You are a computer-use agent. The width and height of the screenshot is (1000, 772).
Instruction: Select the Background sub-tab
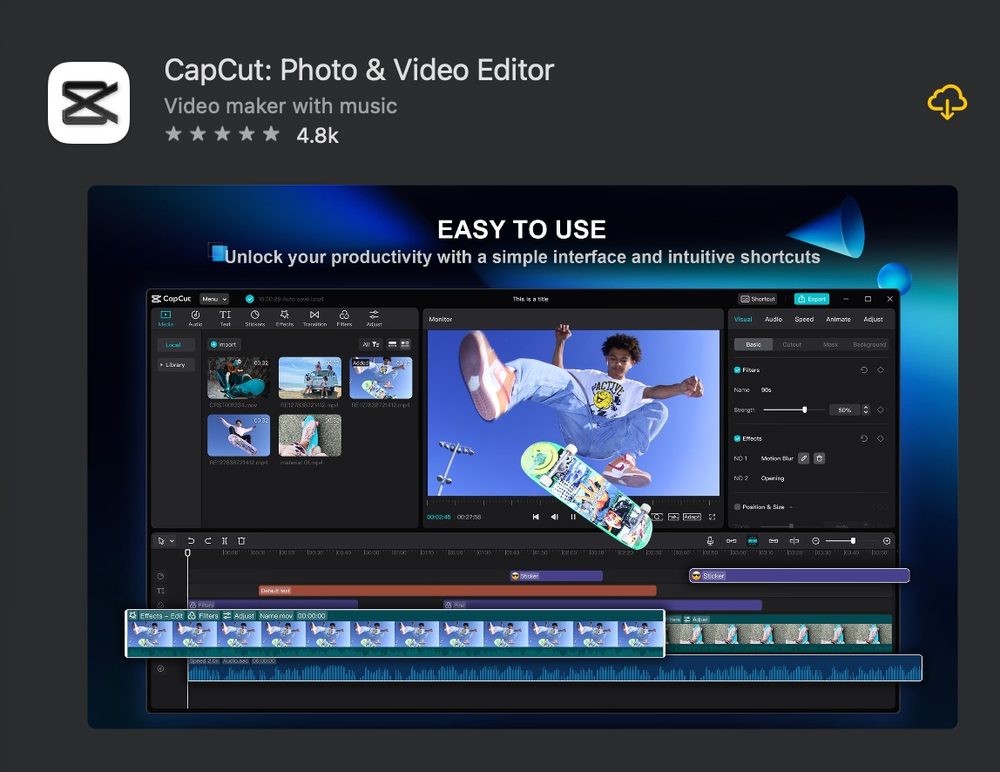(x=869, y=345)
